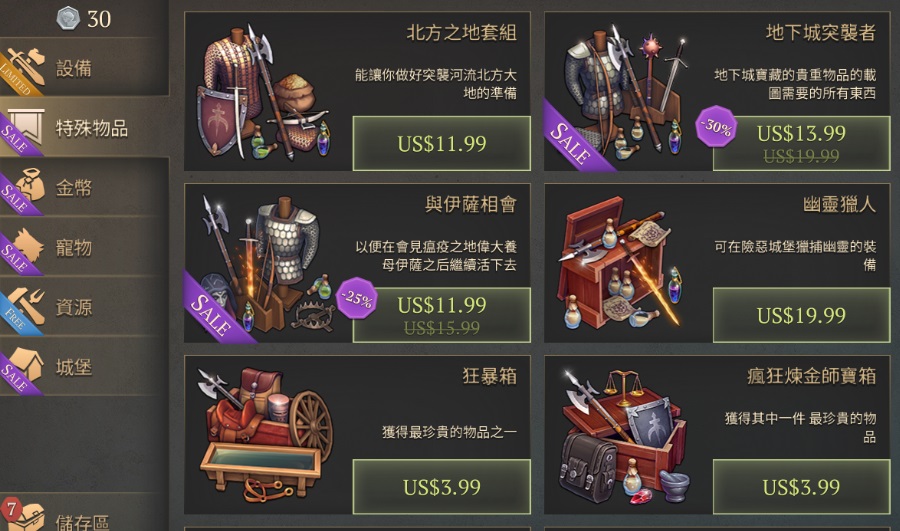Buy 北方之地套組 for US$11.99
Image resolution: width=900 pixels, height=531 pixels.
[x=441, y=144]
